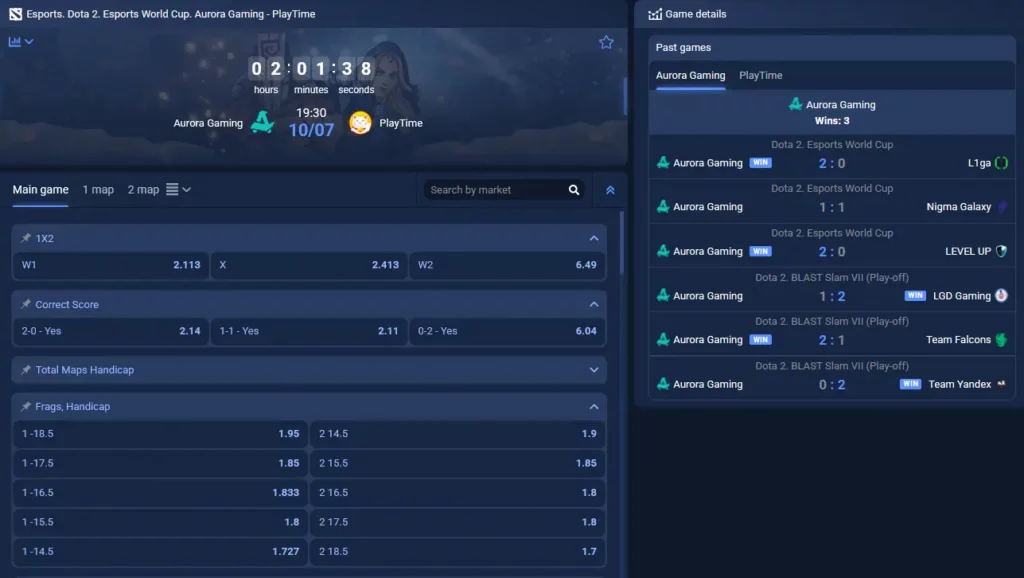Select correct score 0-2 Yes
This screenshot has width=1024, height=578.
pos(507,331)
